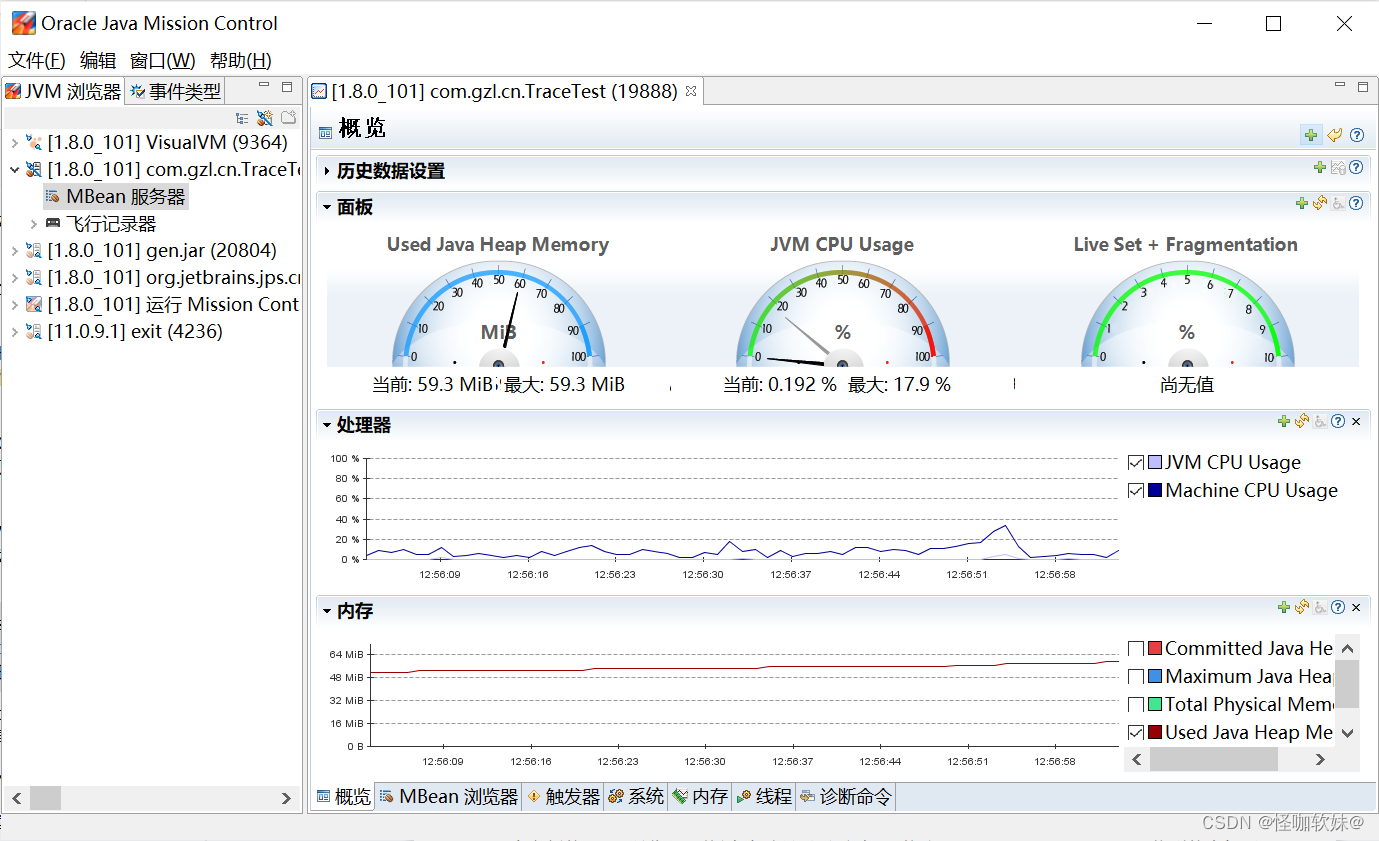
Task: Switch to the 触发器 bottom tab
Action: (x=563, y=797)
